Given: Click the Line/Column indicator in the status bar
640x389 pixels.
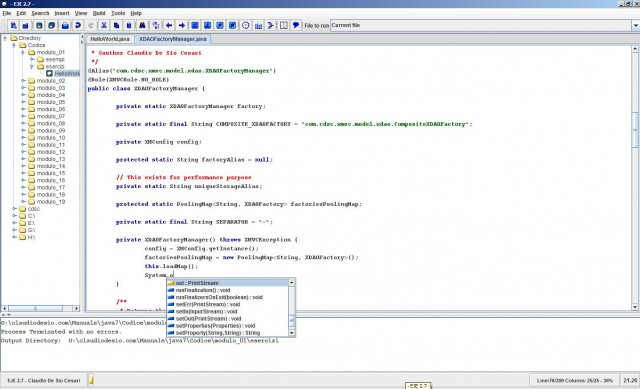Looking at the screenshot, I should [x=574, y=380].
